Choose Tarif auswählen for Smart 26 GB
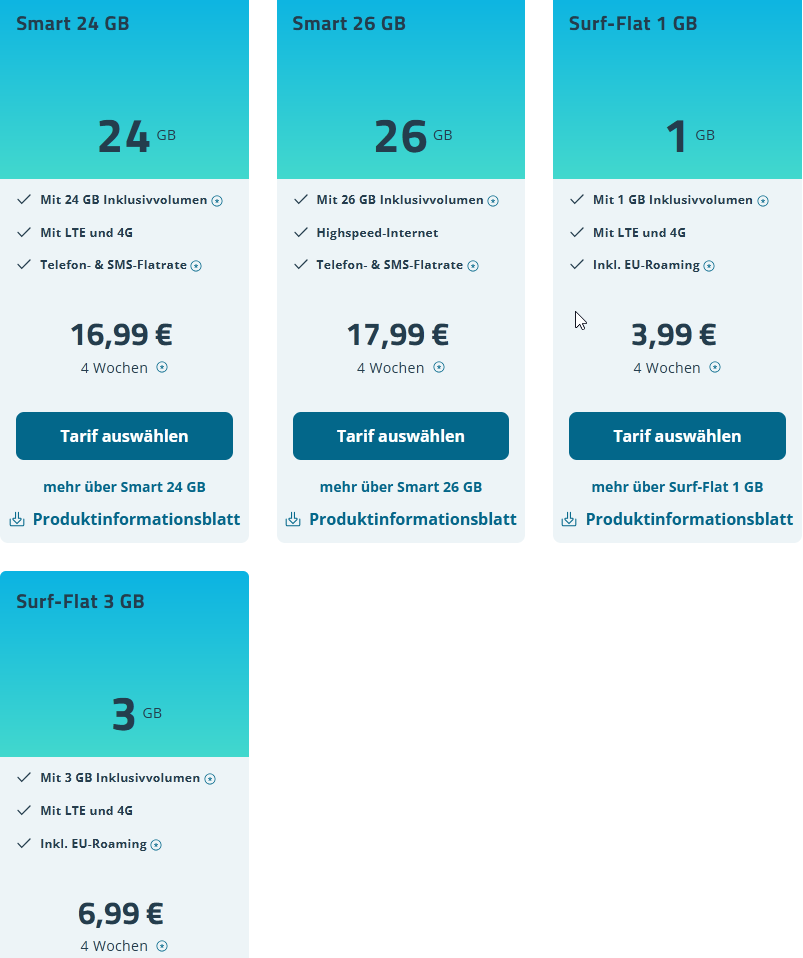Image resolution: width=803 pixels, height=958 pixels. coord(401,436)
